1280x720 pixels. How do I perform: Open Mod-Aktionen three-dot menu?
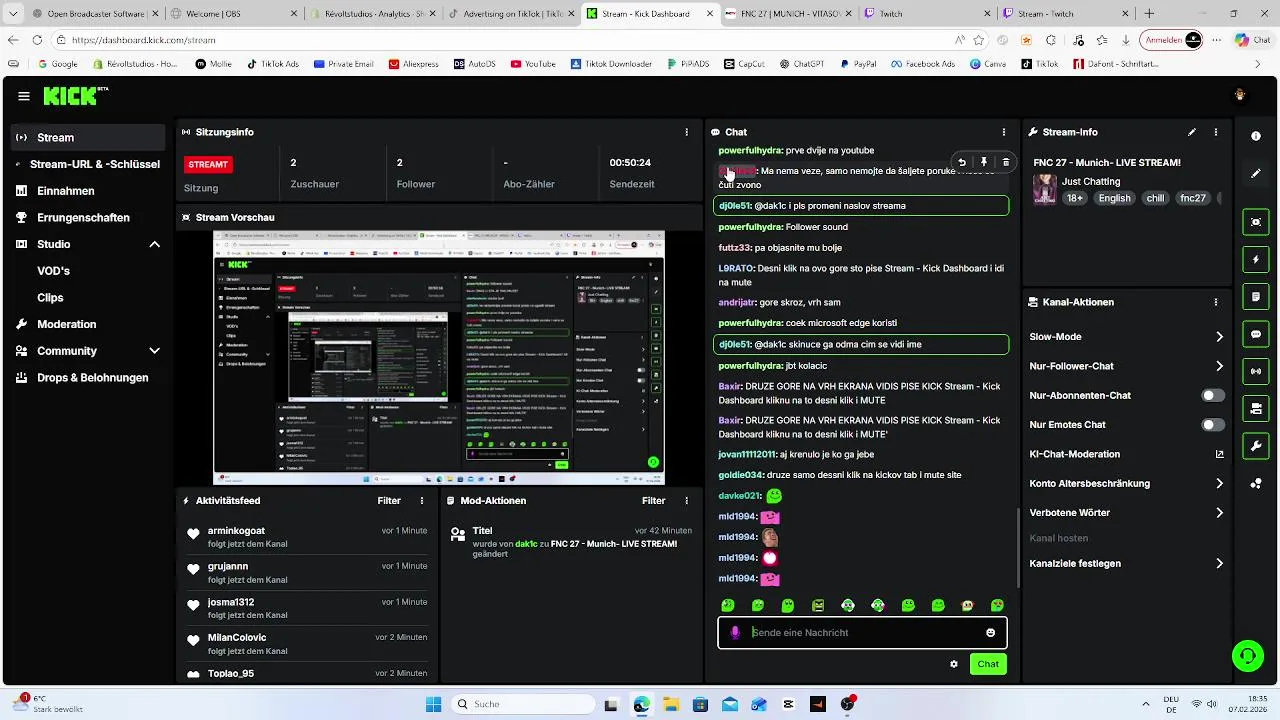point(686,501)
